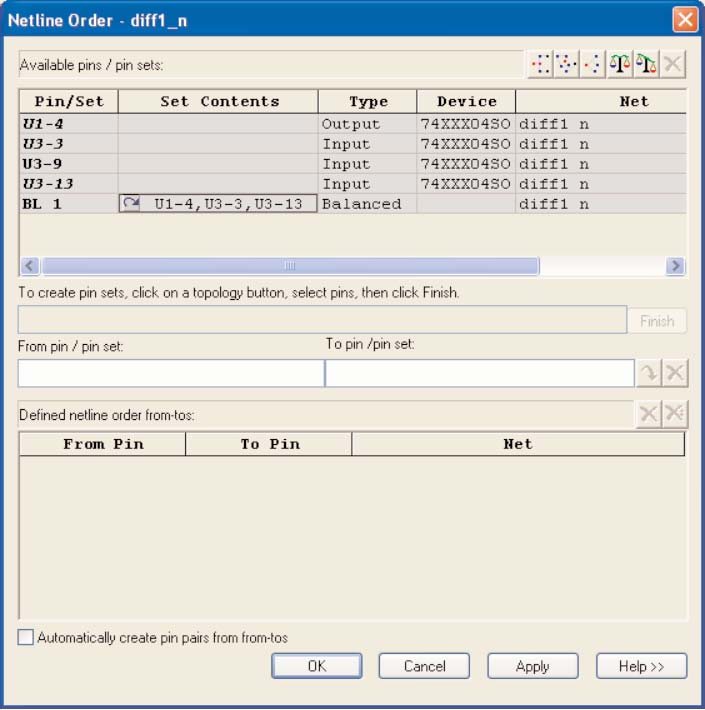The width and height of the screenshot is (705, 710).
Task: Select the level balance scale icon
Action: point(621,65)
